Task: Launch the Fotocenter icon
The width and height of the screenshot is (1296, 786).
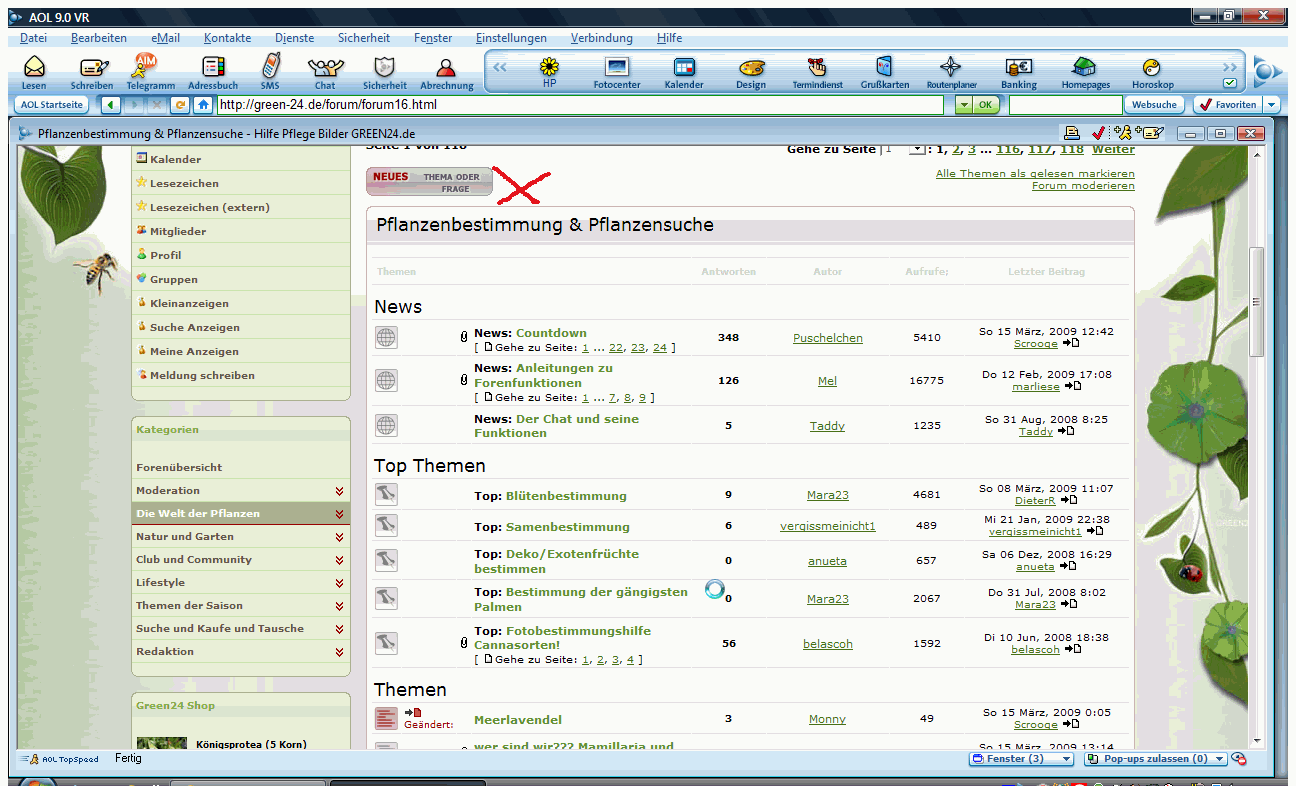Action: click(x=617, y=68)
